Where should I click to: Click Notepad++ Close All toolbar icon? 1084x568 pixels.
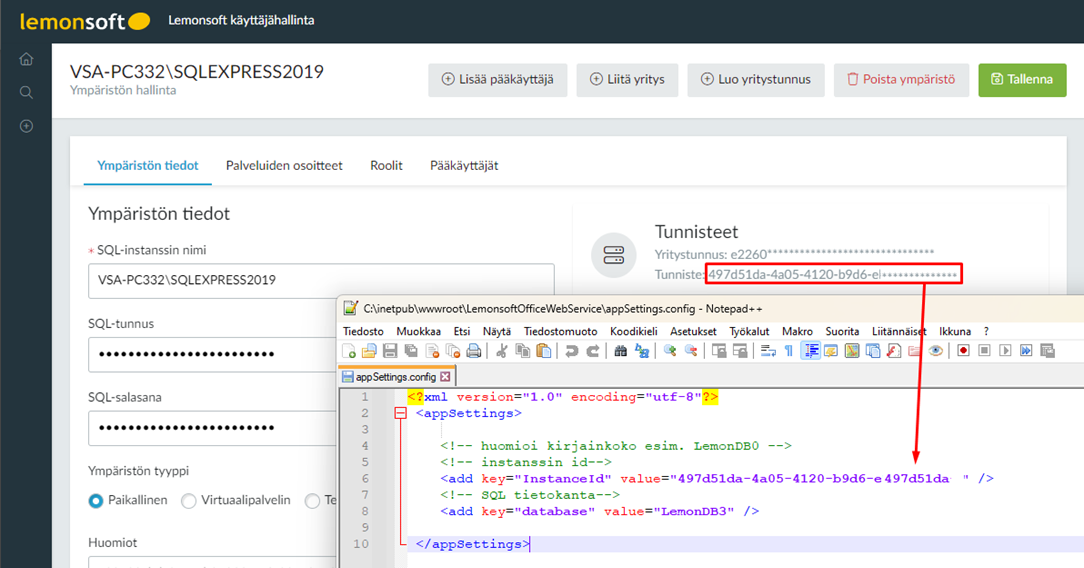pyautogui.click(x=453, y=351)
